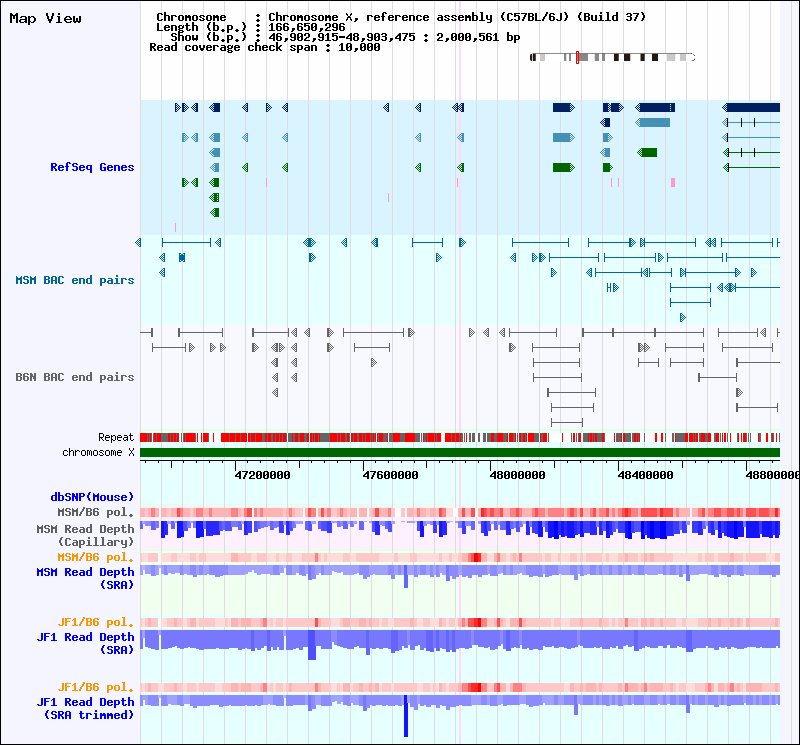Click the gray MSM/B6 pol. label
The height and width of the screenshot is (745, 800).
tap(95, 512)
